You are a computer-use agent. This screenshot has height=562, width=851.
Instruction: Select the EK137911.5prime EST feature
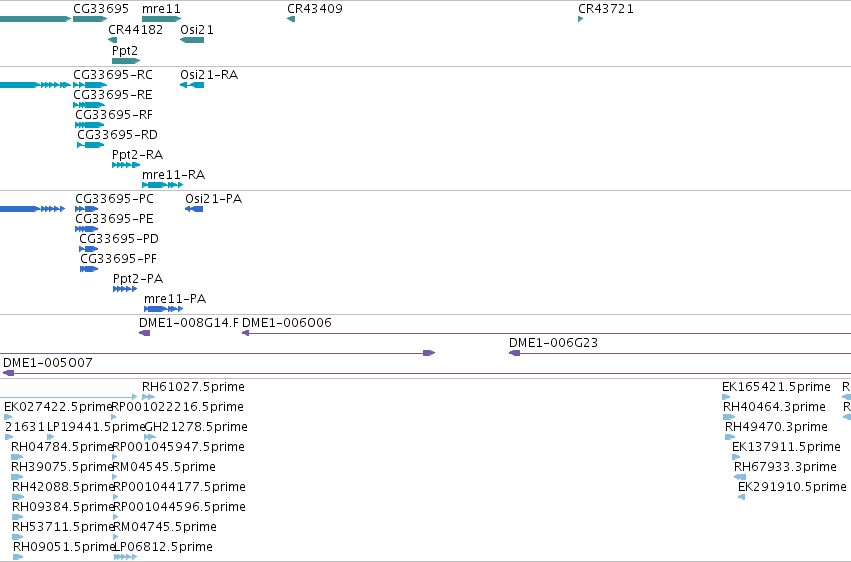tap(736, 457)
